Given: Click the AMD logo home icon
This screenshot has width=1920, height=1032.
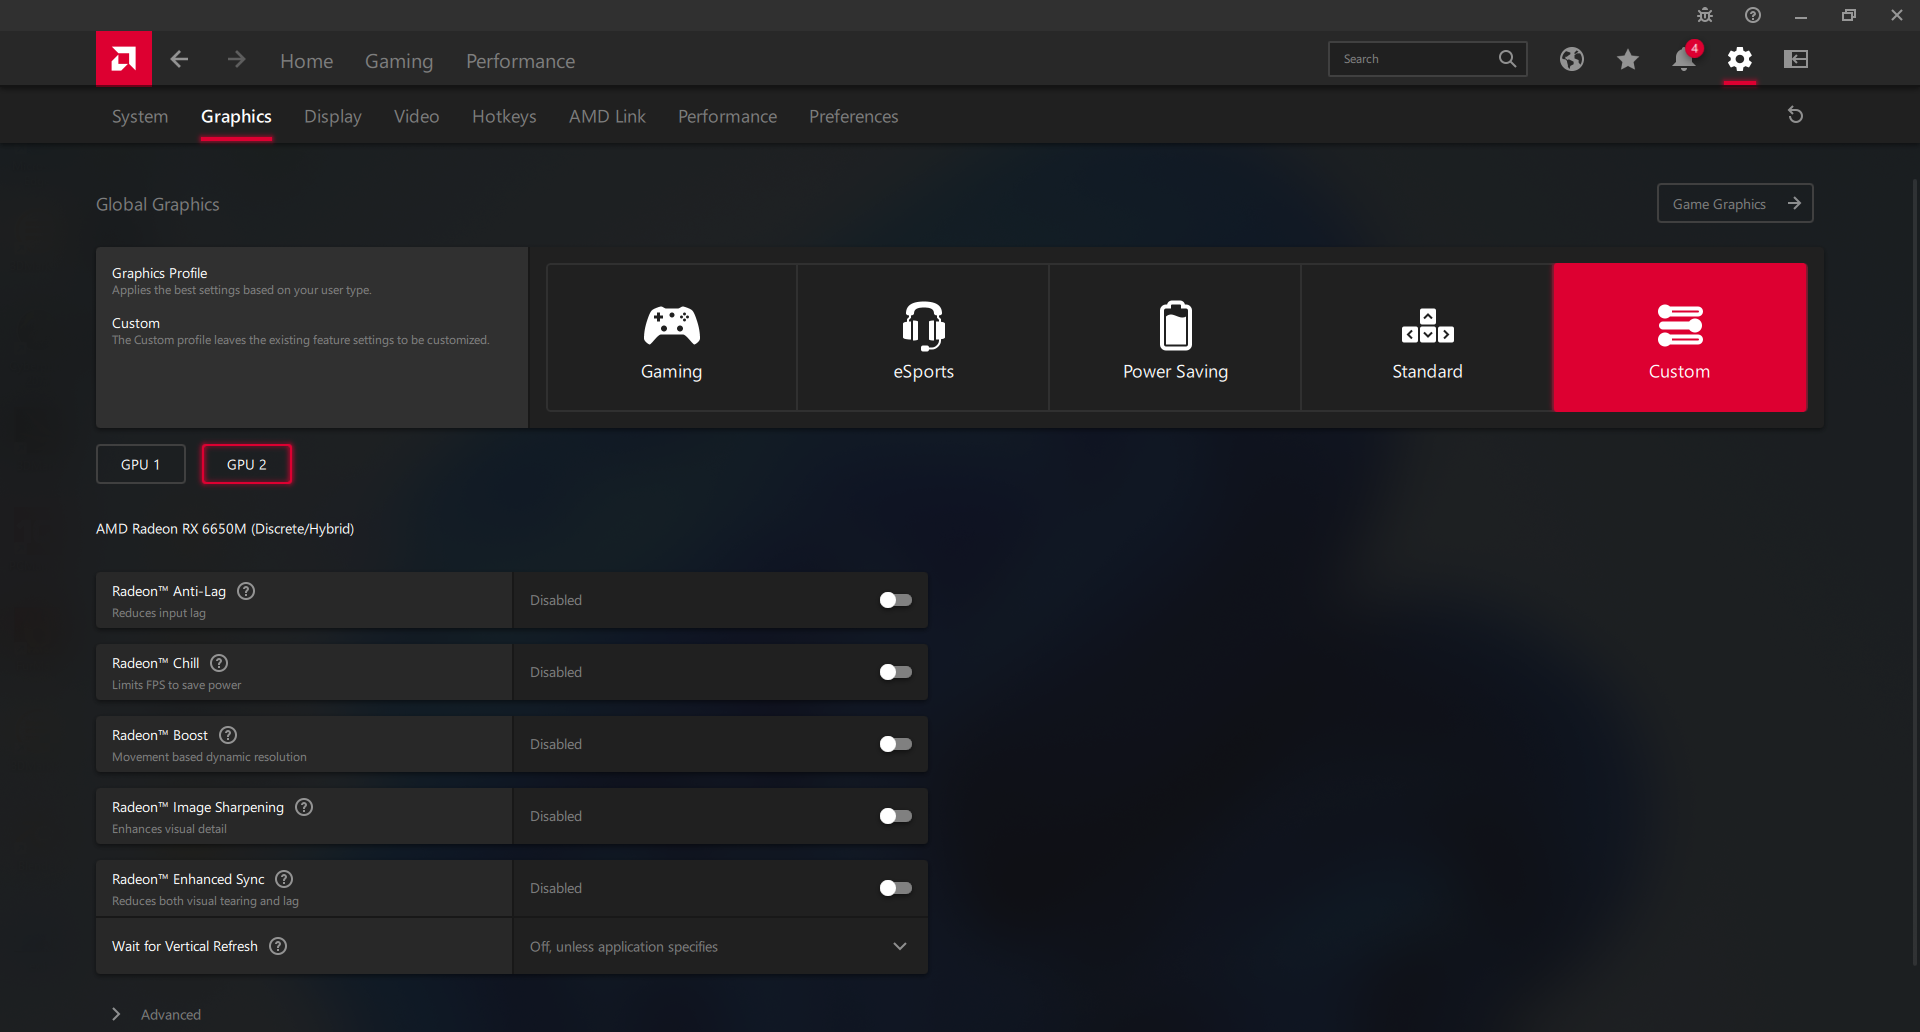Looking at the screenshot, I should (x=124, y=59).
